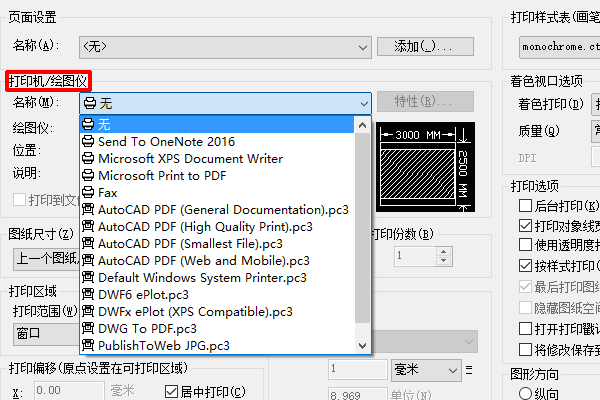Image resolution: width=600 pixels, height=400 pixels.
Task: Open the monochrome plot style table dropdown
Action: point(559,47)
